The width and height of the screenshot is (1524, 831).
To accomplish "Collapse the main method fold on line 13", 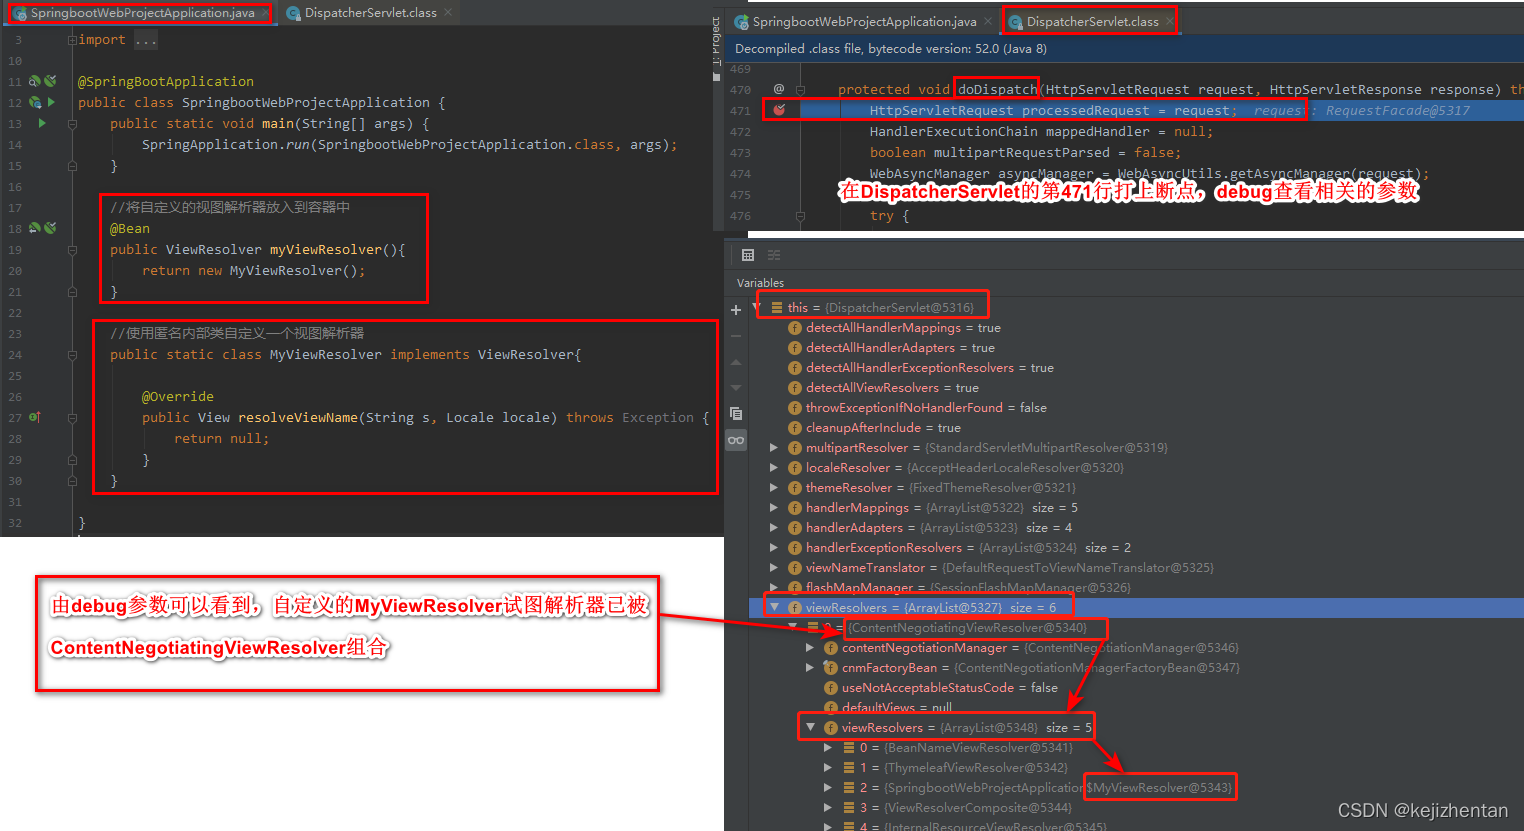I will (x=72, y=123).
